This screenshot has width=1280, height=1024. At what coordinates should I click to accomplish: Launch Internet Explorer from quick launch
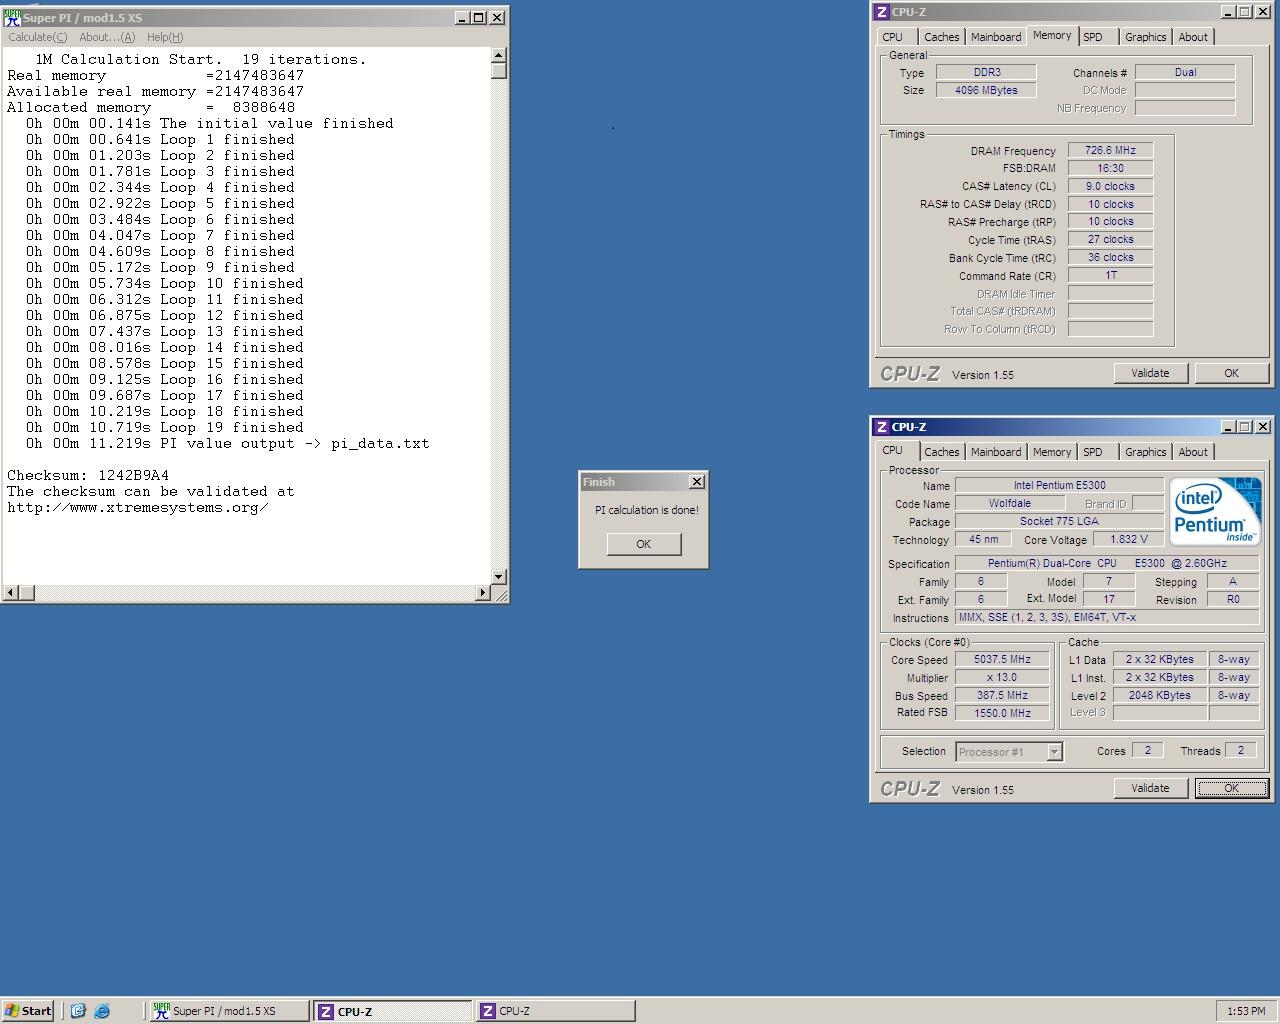click(x=102, y=1011)
